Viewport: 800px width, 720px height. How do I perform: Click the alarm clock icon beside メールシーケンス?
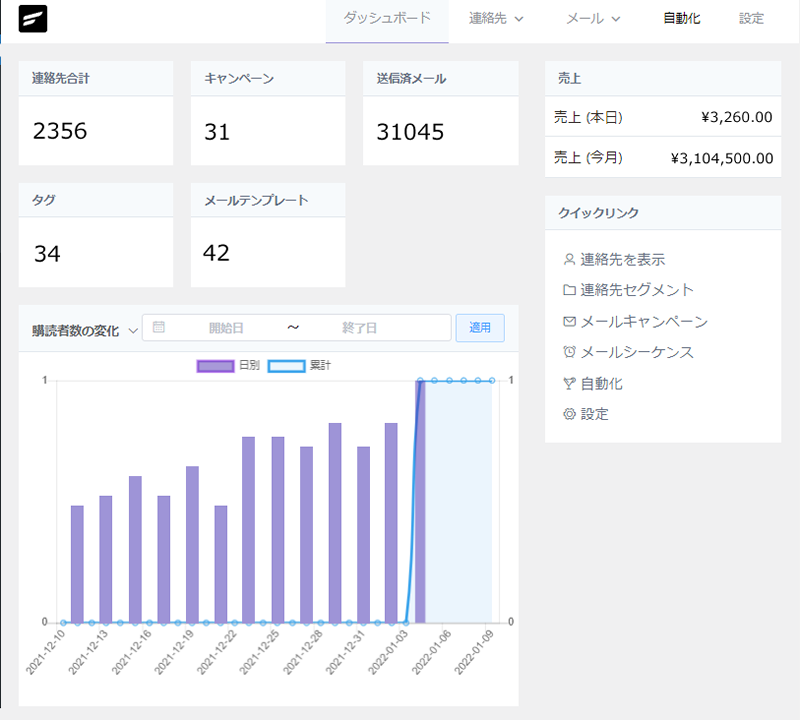(x=569, y=352)
